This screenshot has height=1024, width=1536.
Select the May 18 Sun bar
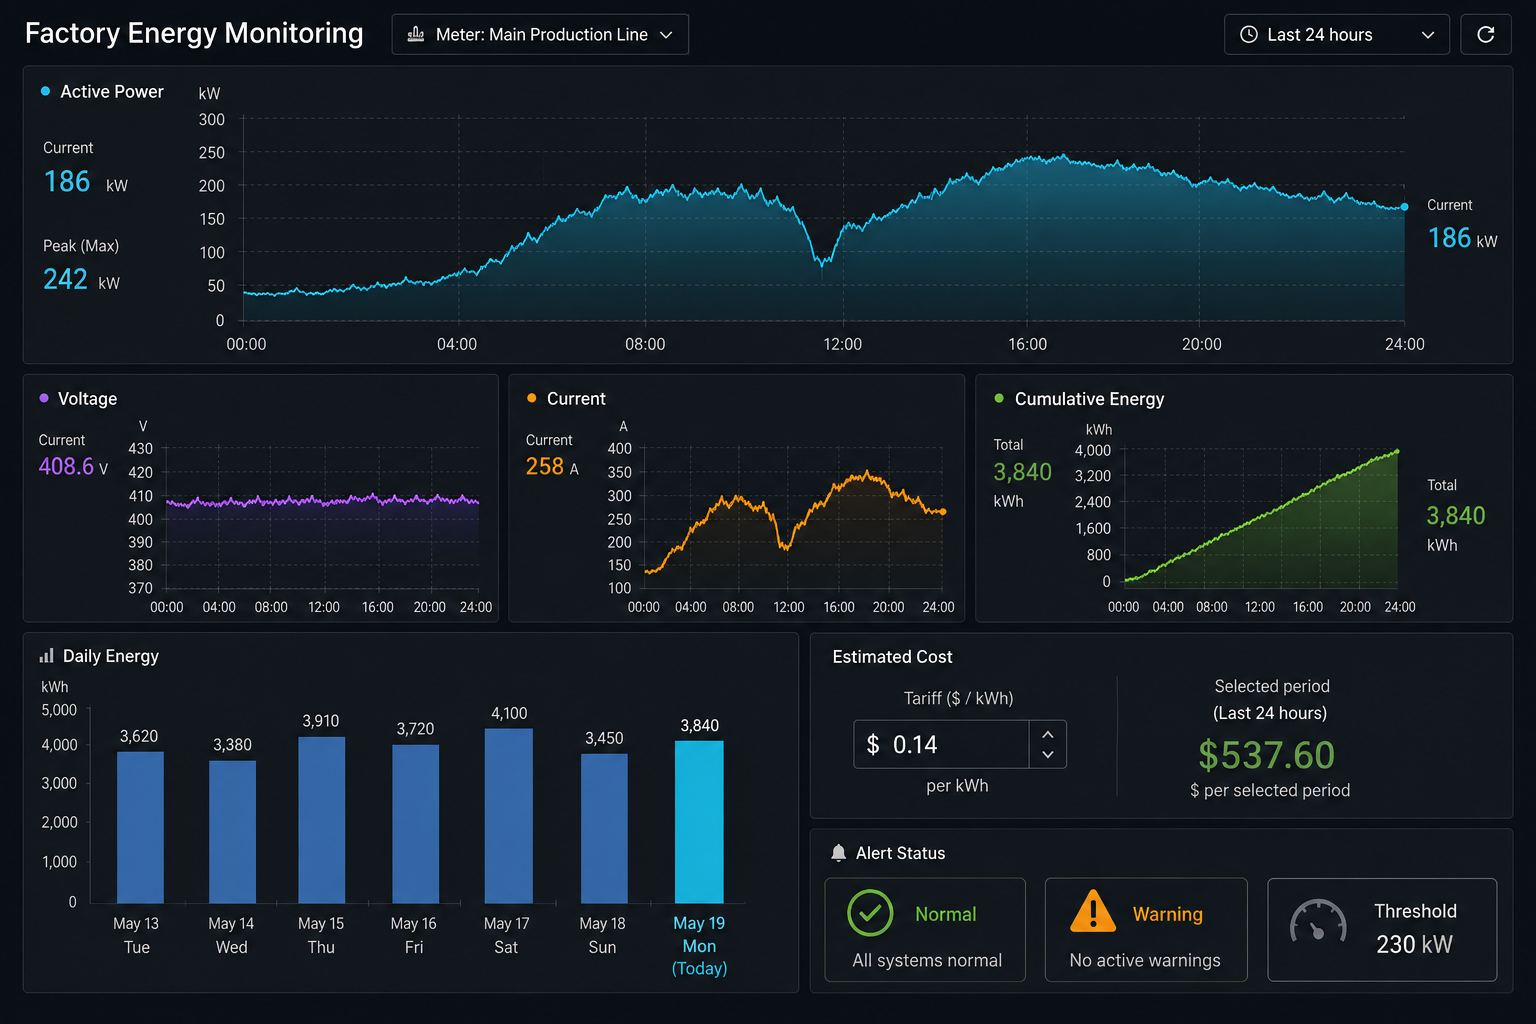point(604,829)
